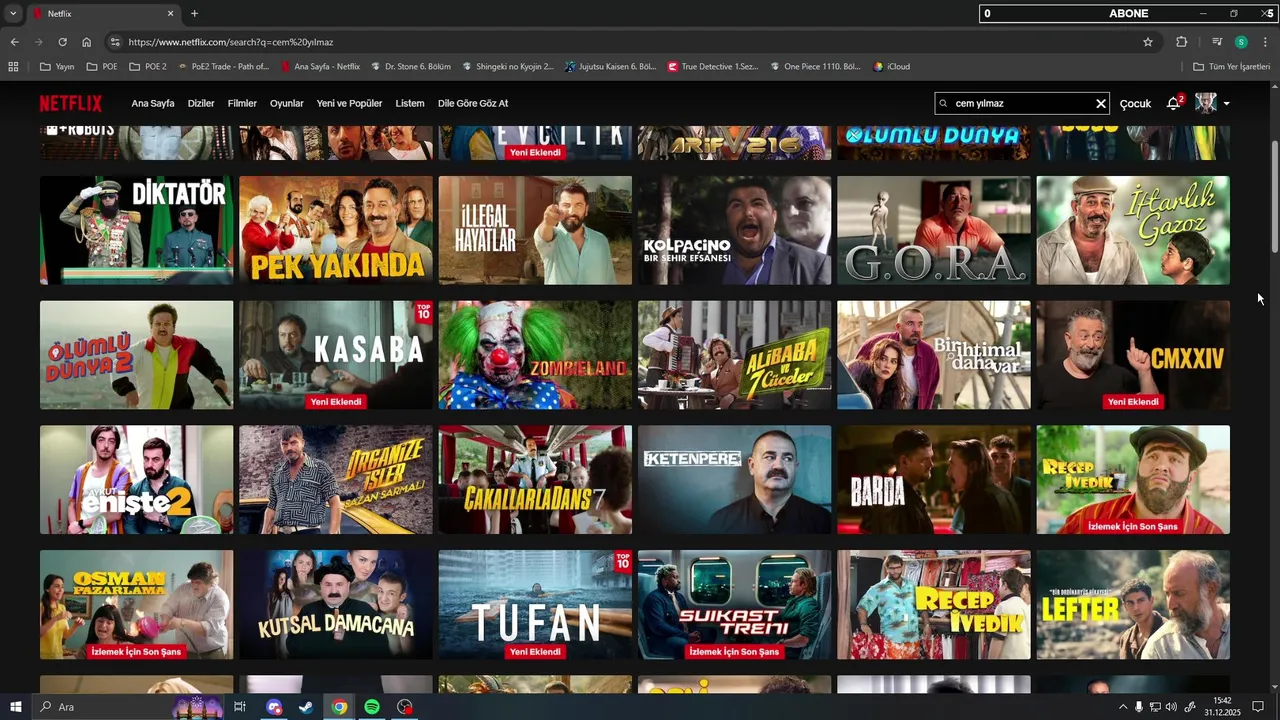The width and height of the screenshot is (1280, 720).
Task: Go to Ana Sayfa in Netflix menu
Action: click(x=153, y=104)
